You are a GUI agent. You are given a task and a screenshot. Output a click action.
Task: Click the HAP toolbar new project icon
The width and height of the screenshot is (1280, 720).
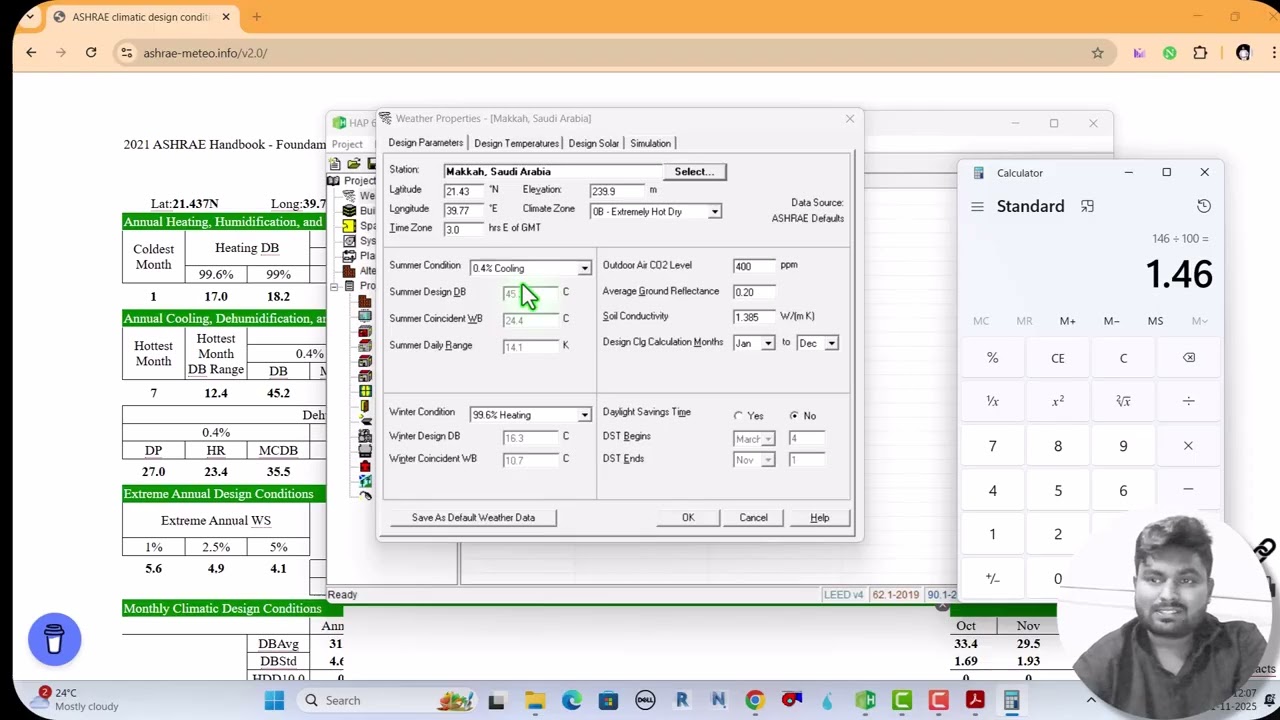pos(335,164)
